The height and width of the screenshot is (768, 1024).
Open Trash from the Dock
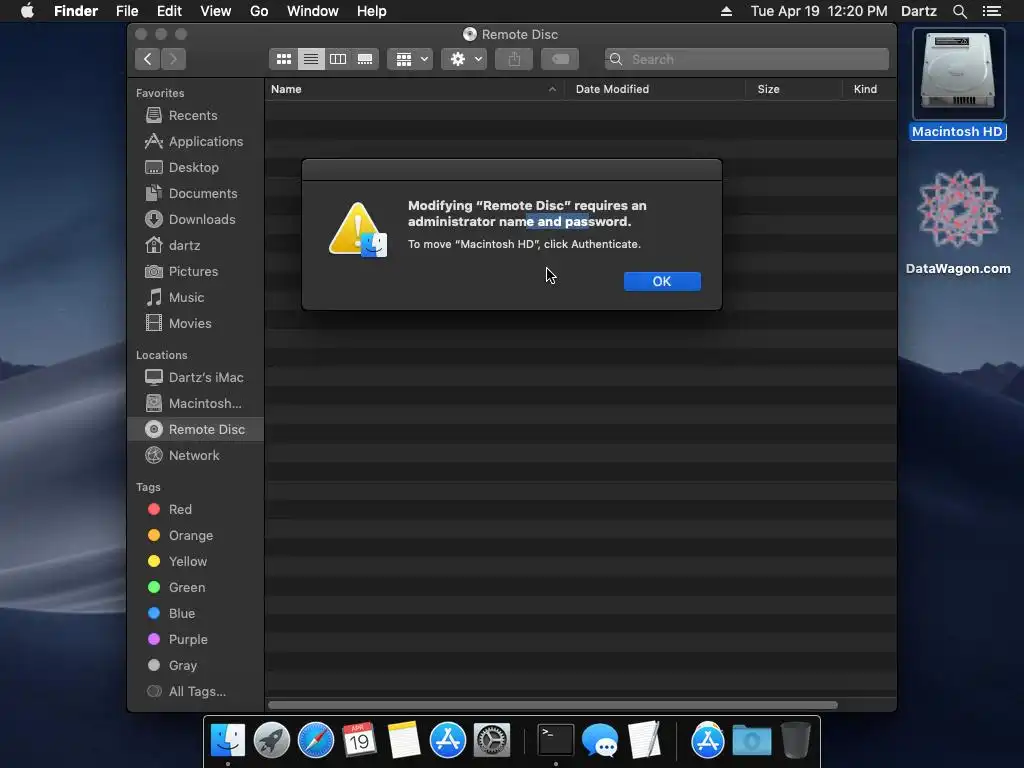pyautogui.click(x=795, y=741)
